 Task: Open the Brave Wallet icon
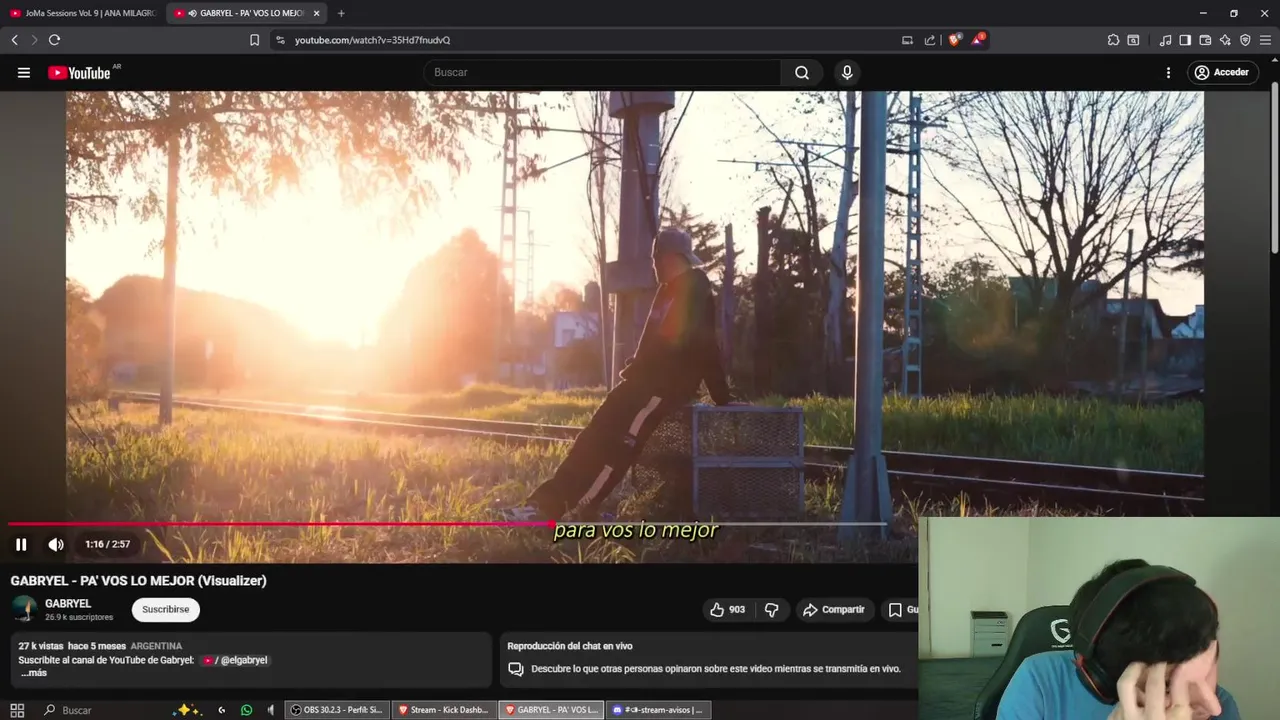click(x=1205, y=40)
